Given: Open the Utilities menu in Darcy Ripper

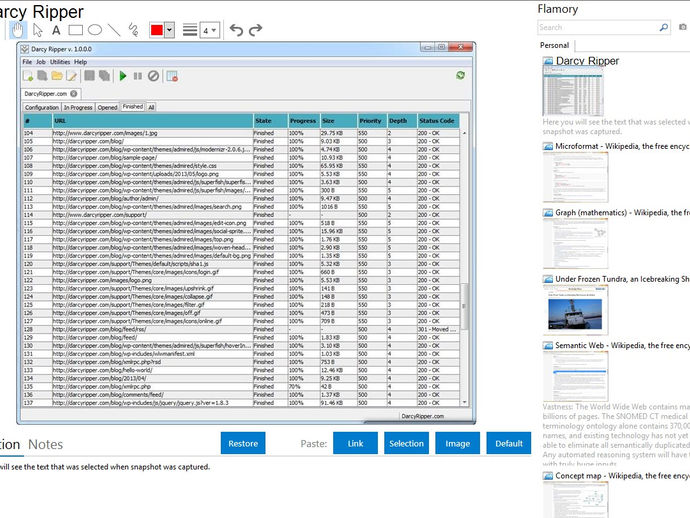Looking at the screenshot, I should click(60, 62).
